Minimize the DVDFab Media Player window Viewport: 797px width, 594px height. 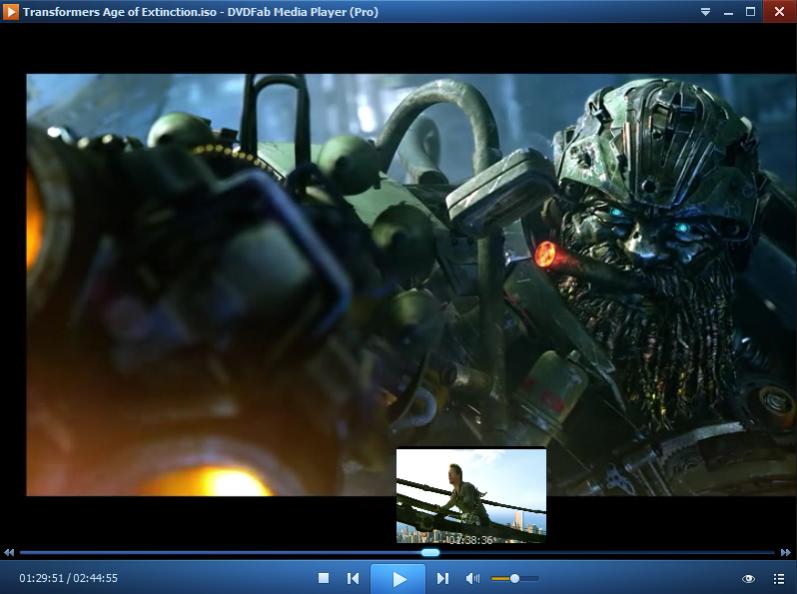point(728,12)
